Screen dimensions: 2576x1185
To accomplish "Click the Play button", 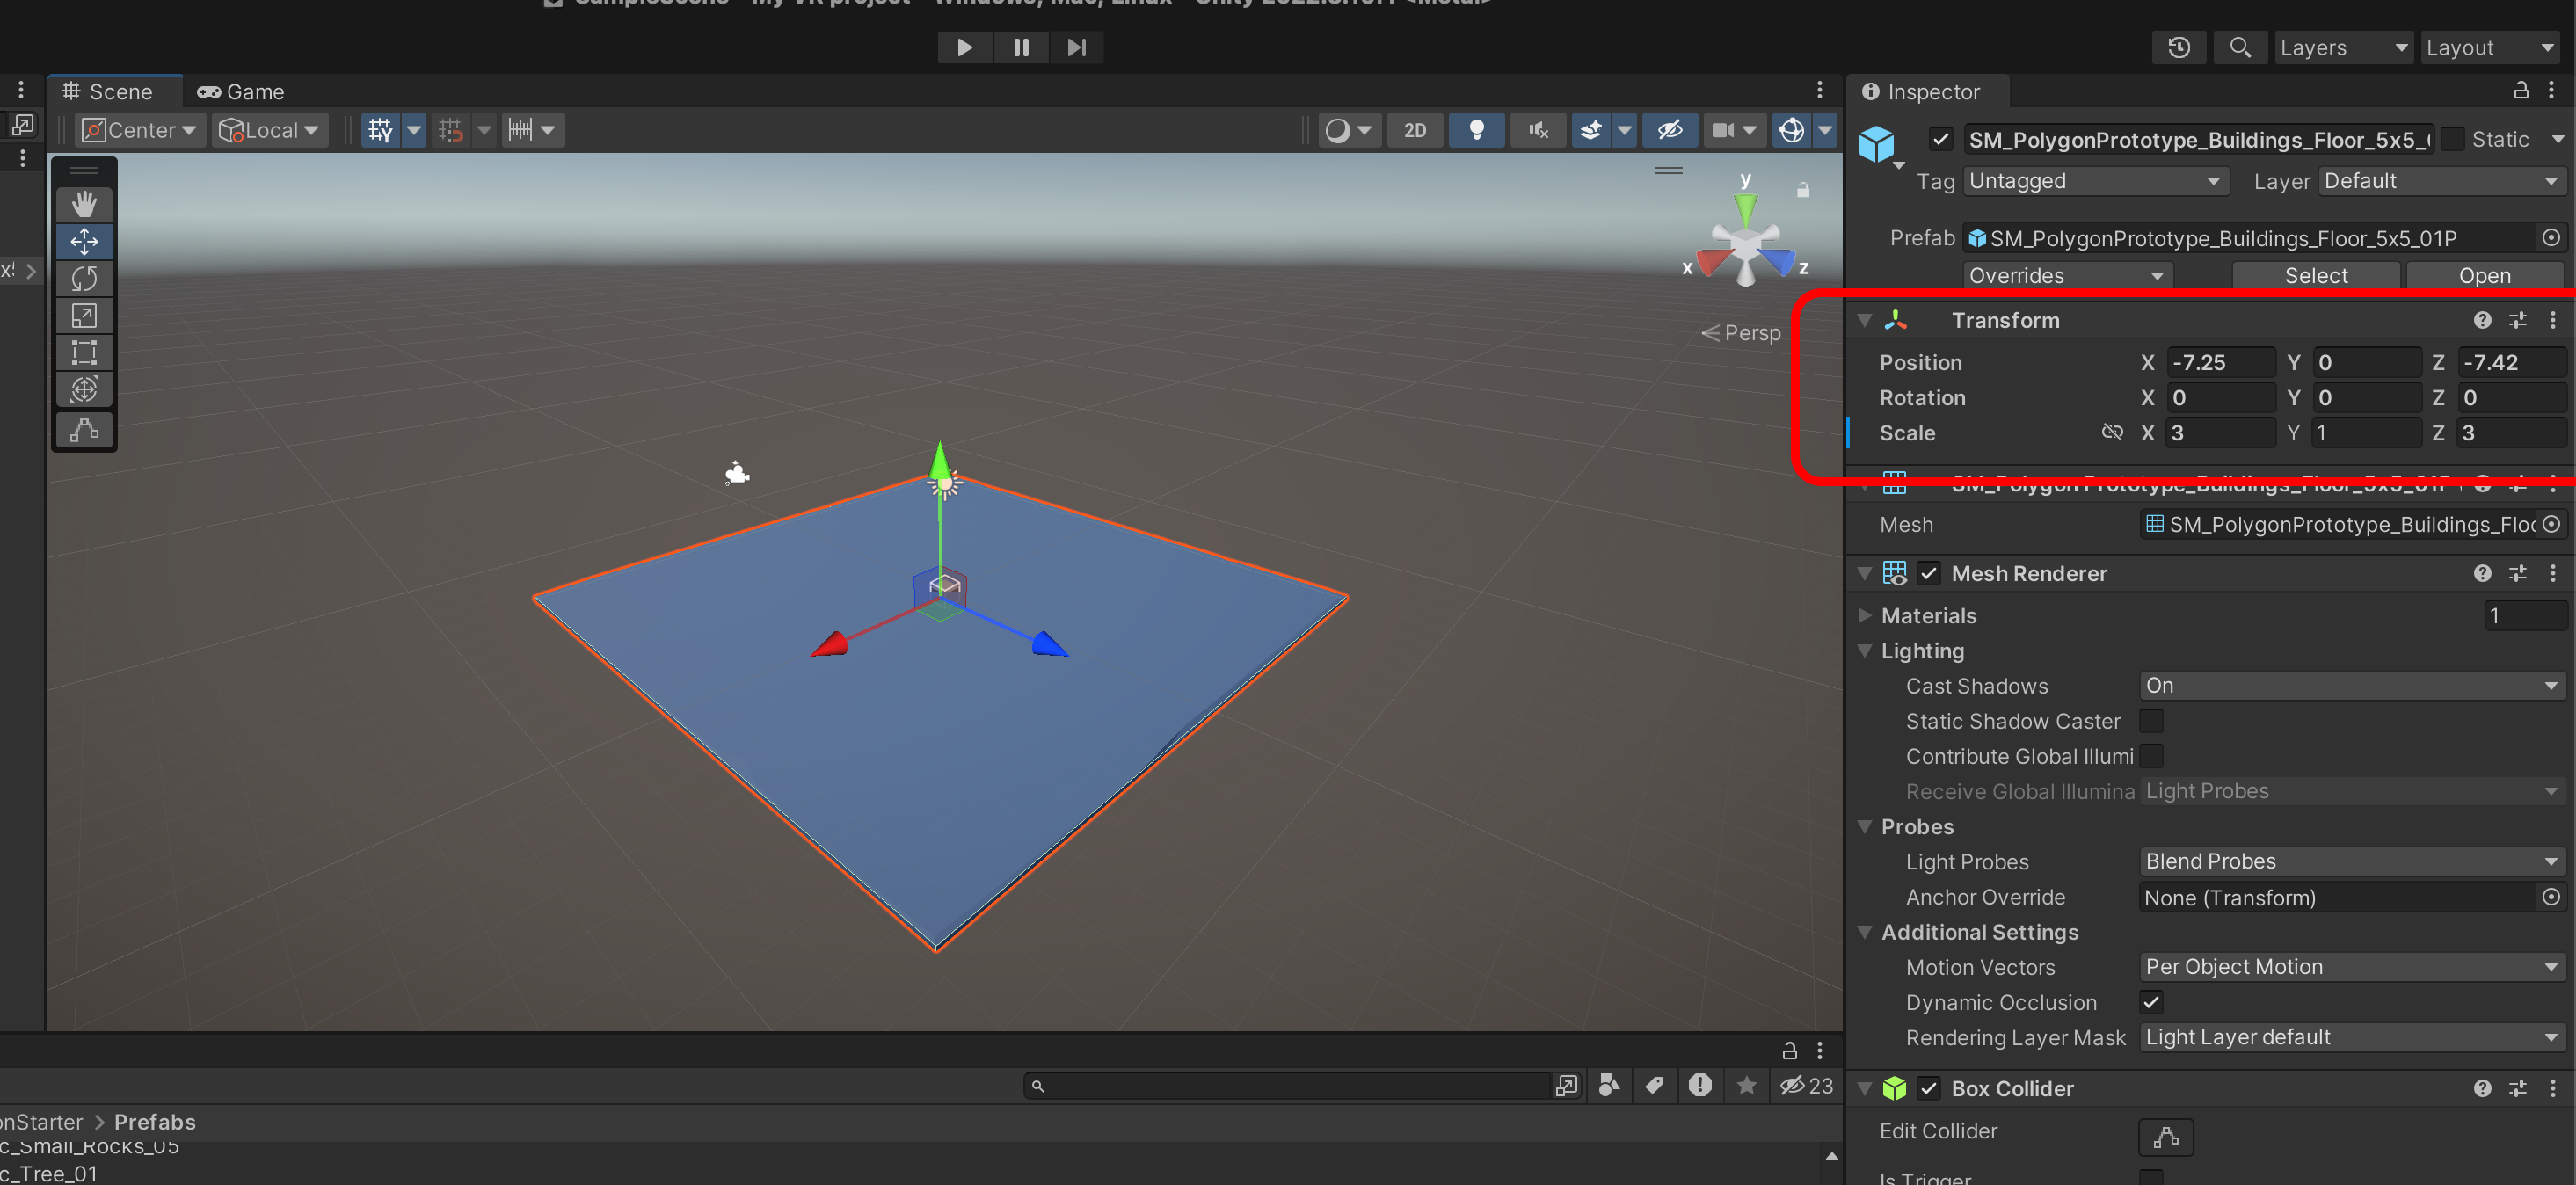I will pyautogui.click(x=964, y=47).
